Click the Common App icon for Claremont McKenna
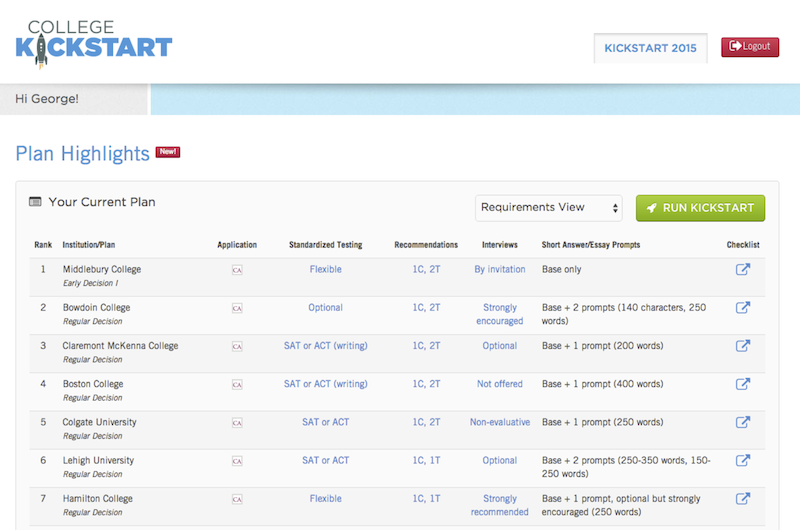Viewport: 800px width, 530px height. (237, 346)
